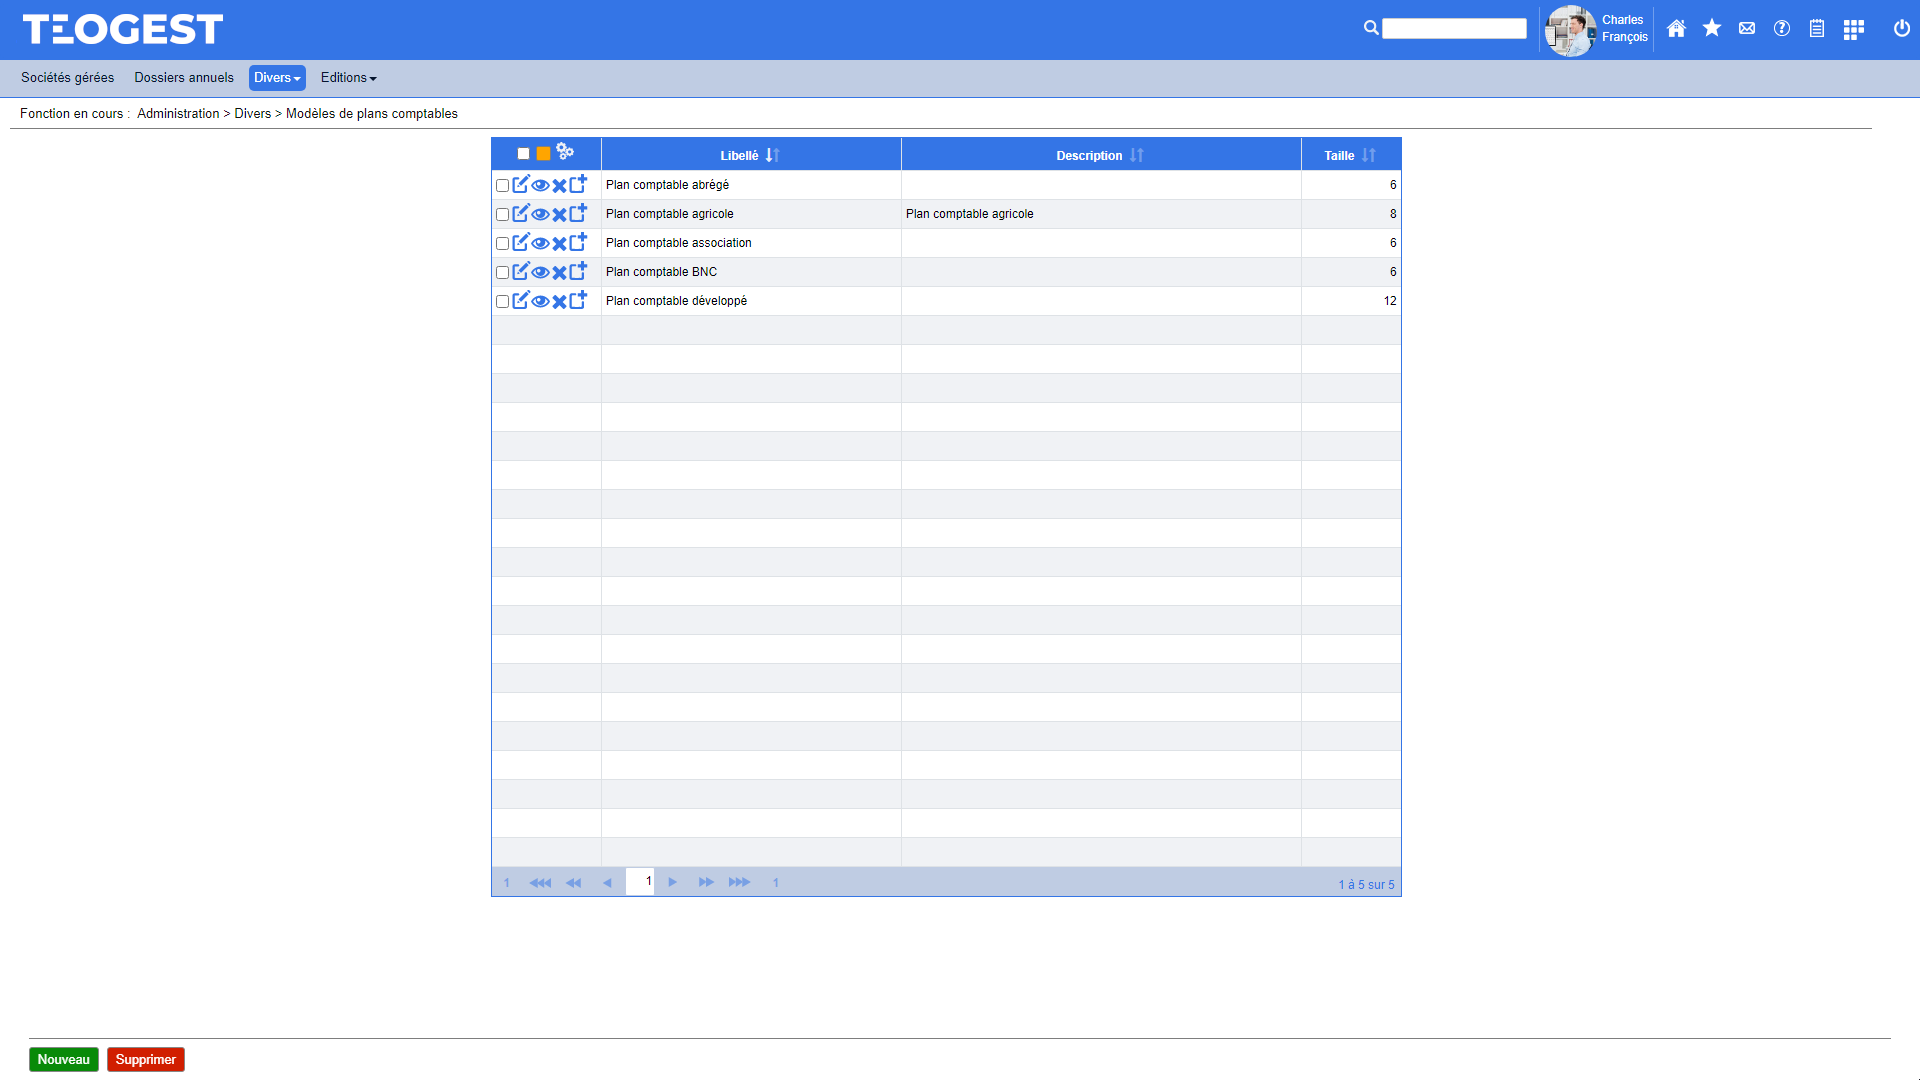Edit the Plan comptable abrégé row
1920x1080 pixels.
click(520, 185)
